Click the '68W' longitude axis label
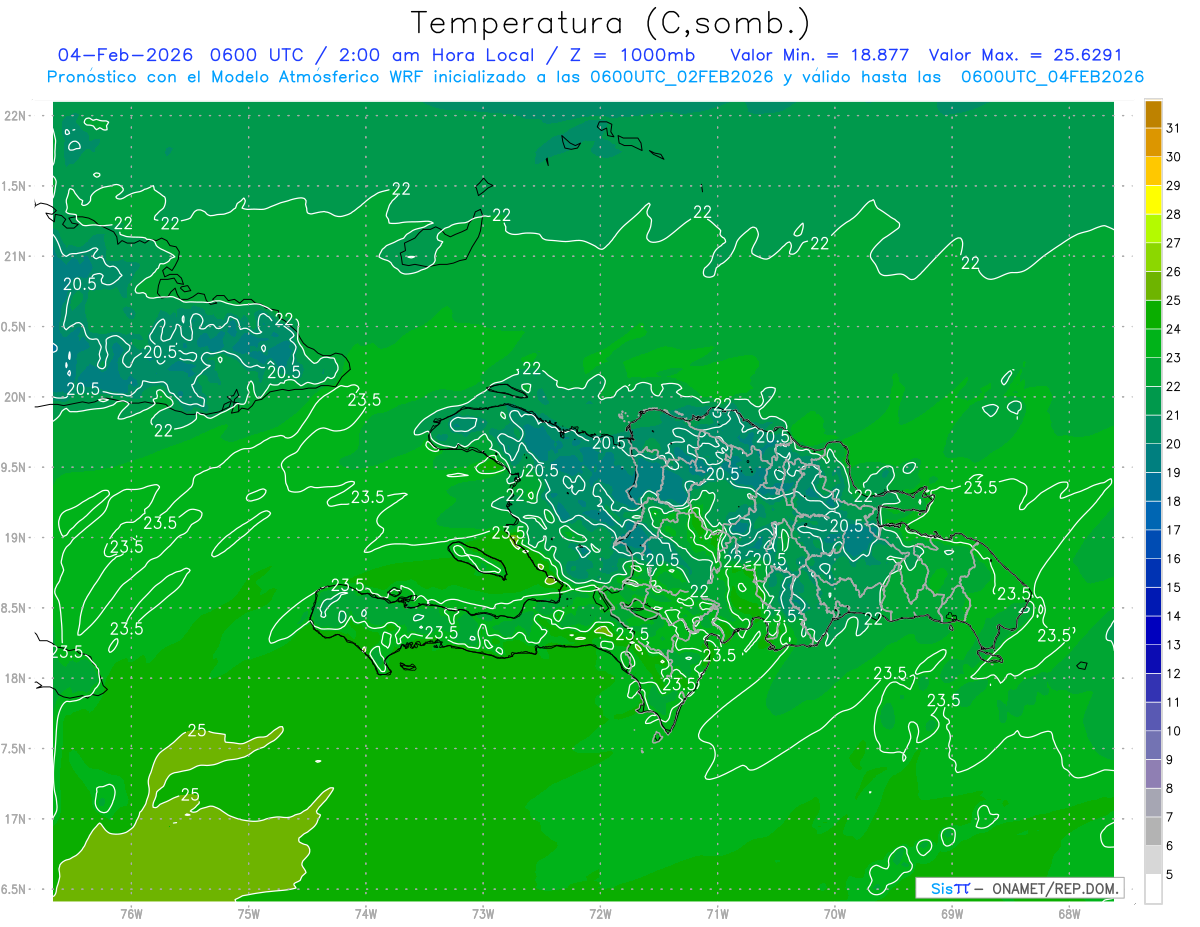The height and width of the screenshot is (927, 1200). [1068, 914]
